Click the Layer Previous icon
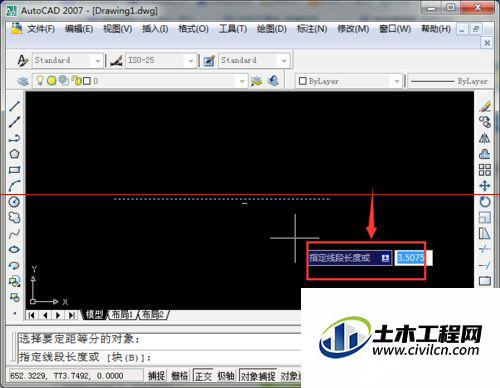The image size is (500, 388). pyautogui.click(x=273, y=81)
